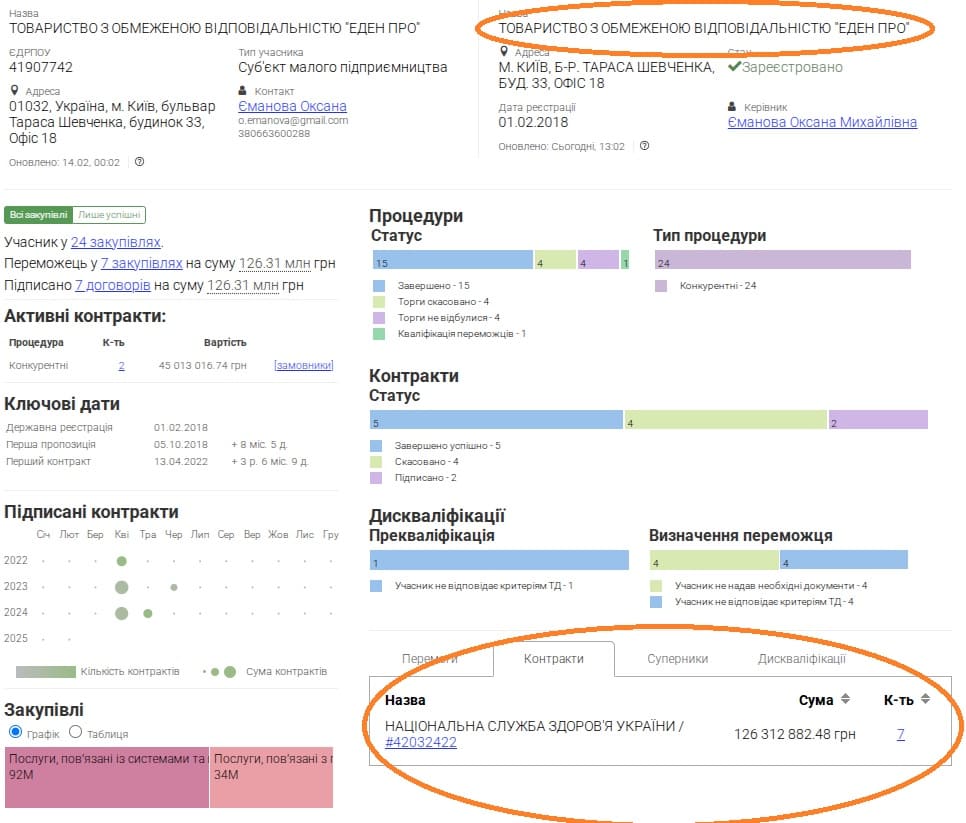This screenshot has width=966, height=823.
Task: Open the 'Суперники' tab
Action: 677,659
